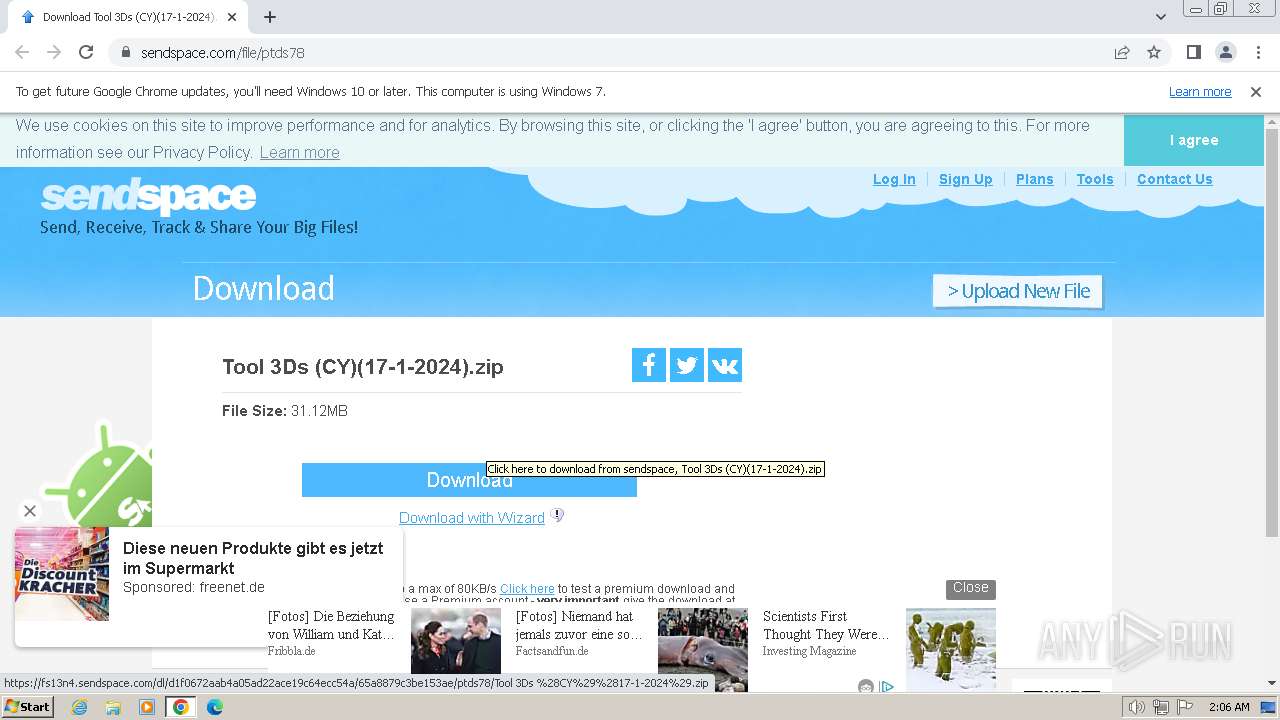This screenshot has width=1280, height=720.
Task: Accept cookies with I agree button
Action: 1194,140
